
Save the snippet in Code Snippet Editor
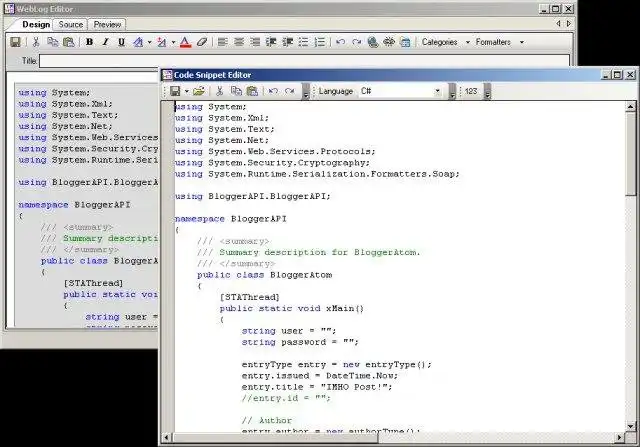175,91
